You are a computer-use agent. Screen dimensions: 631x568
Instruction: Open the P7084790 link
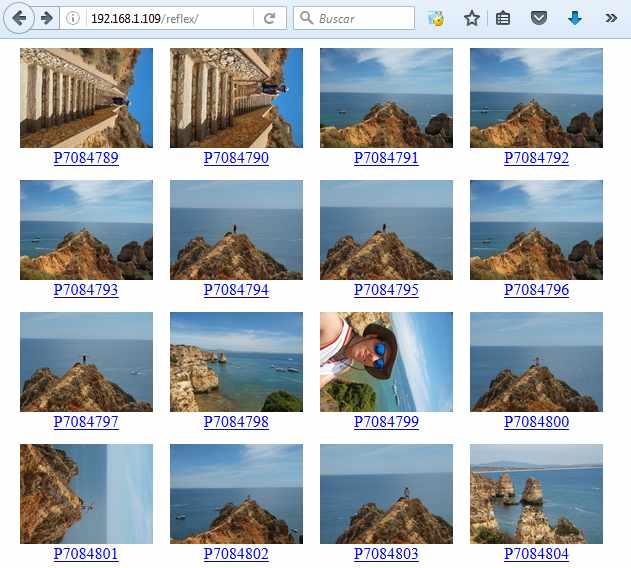(x=236, y=158)
